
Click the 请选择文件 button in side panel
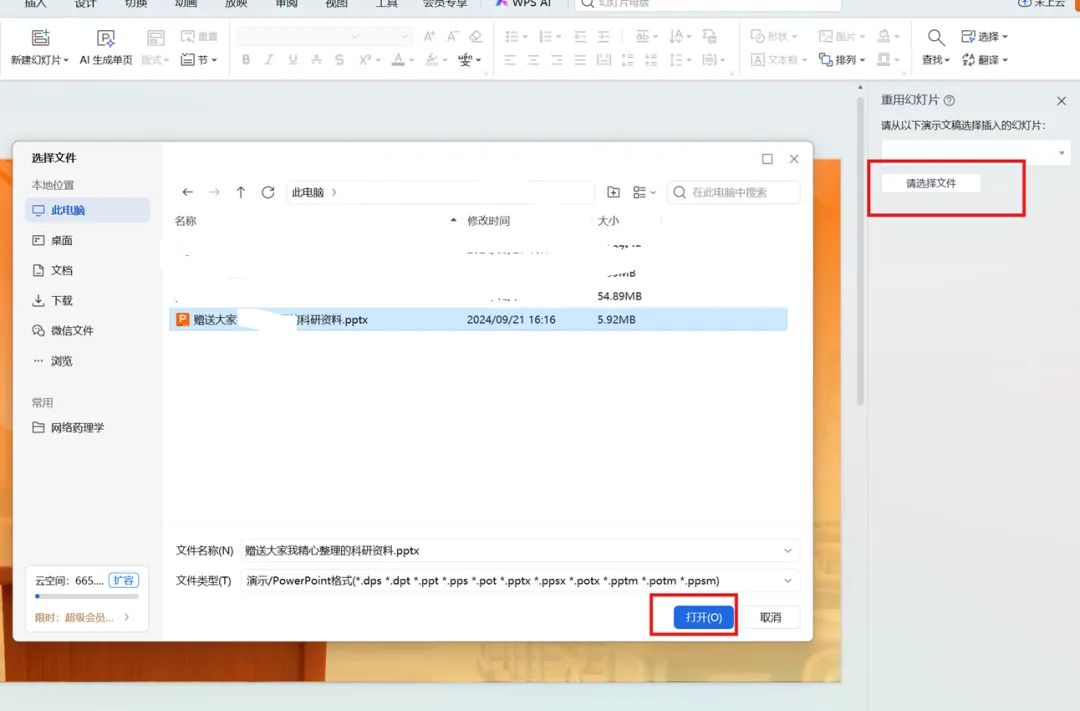pos(931,183)
